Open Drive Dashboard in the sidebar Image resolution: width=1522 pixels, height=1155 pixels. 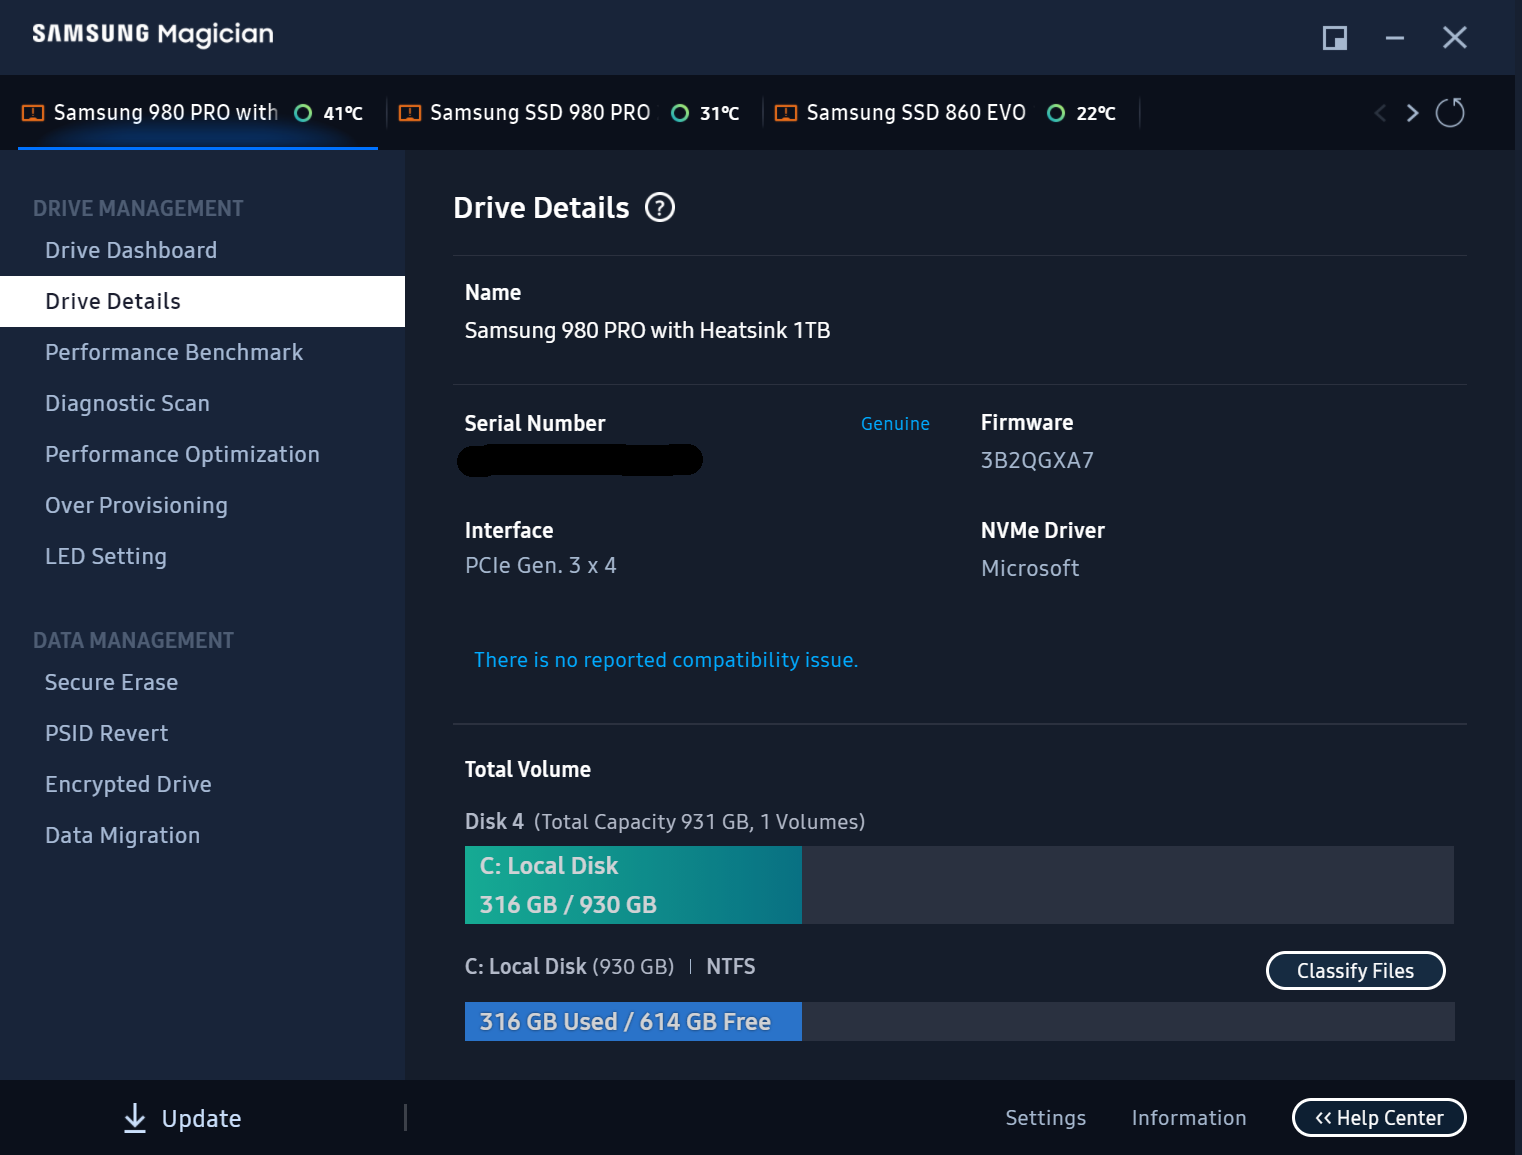tap(202, 250)
